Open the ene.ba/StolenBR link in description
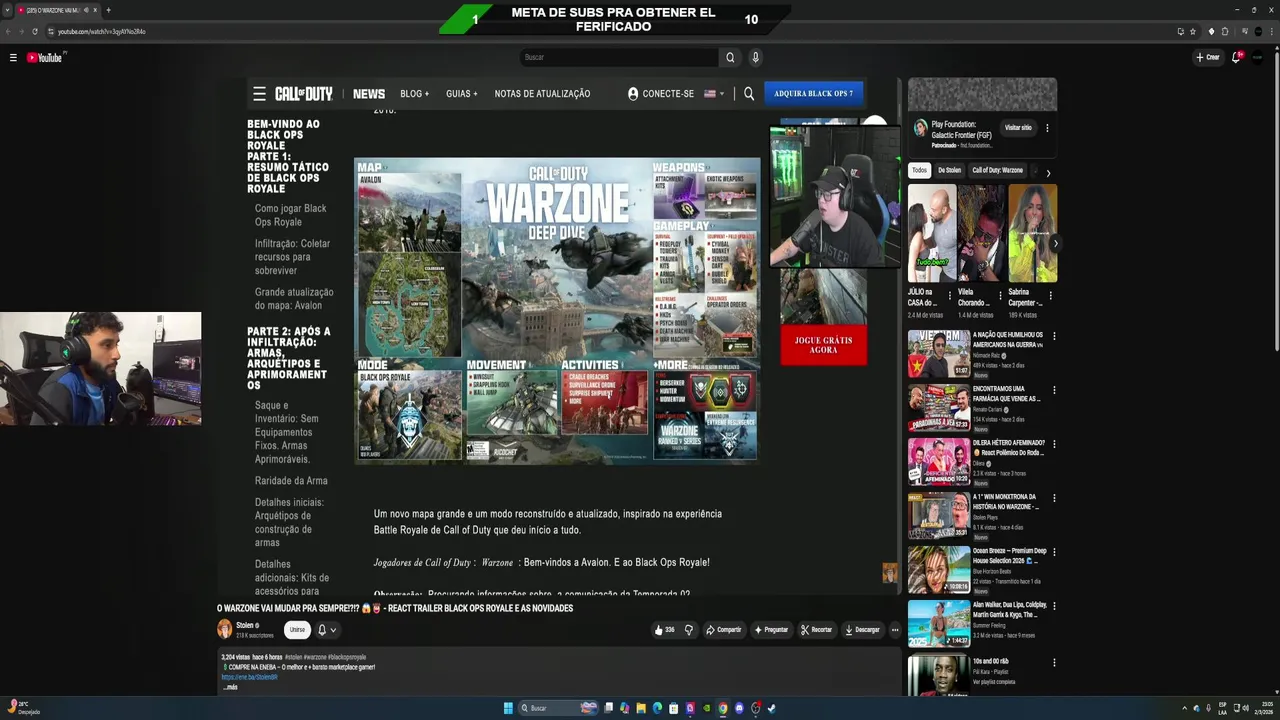Viewport: 1280px width, 720px height. coord(250,677)
